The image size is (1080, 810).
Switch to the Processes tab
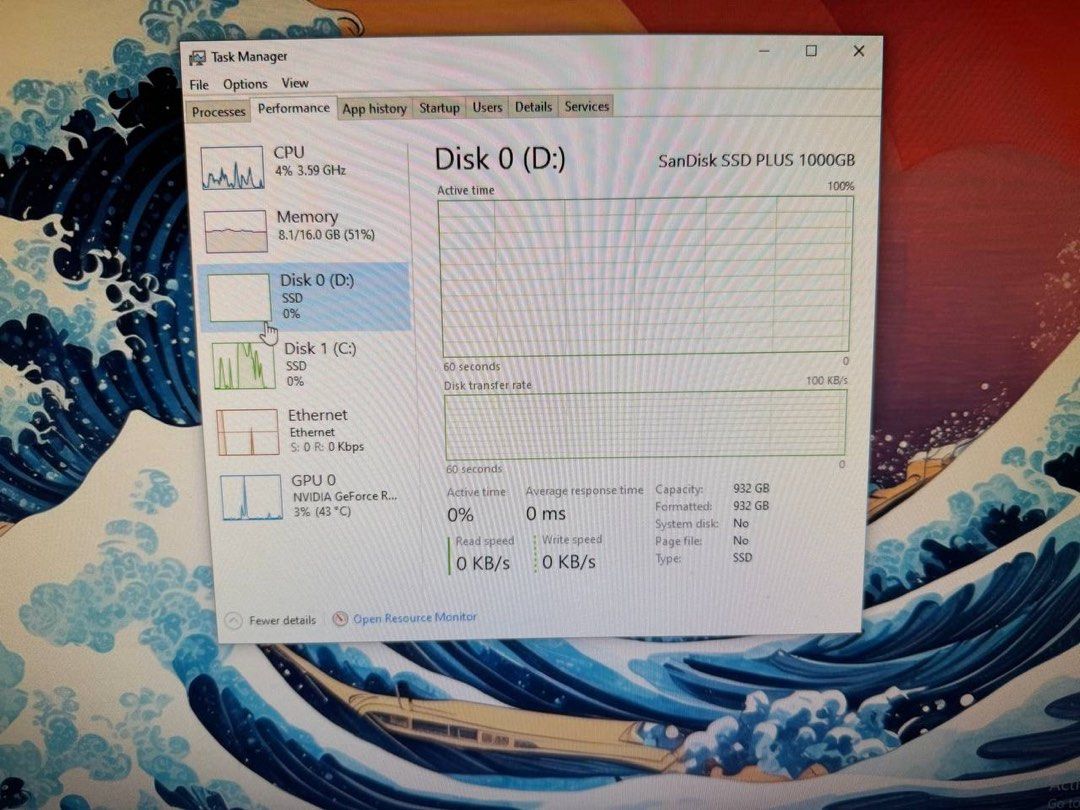tap(218, 112)
